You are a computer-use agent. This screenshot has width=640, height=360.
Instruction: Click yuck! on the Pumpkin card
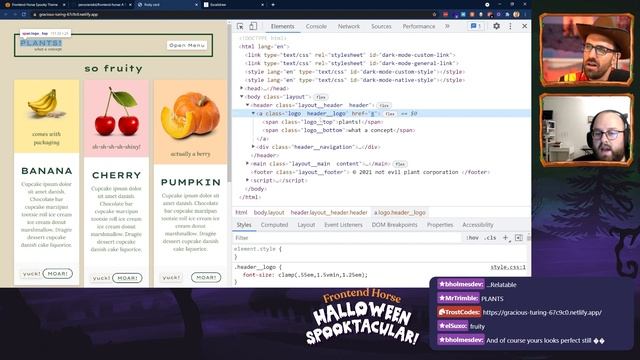click(x=171, y=278)
